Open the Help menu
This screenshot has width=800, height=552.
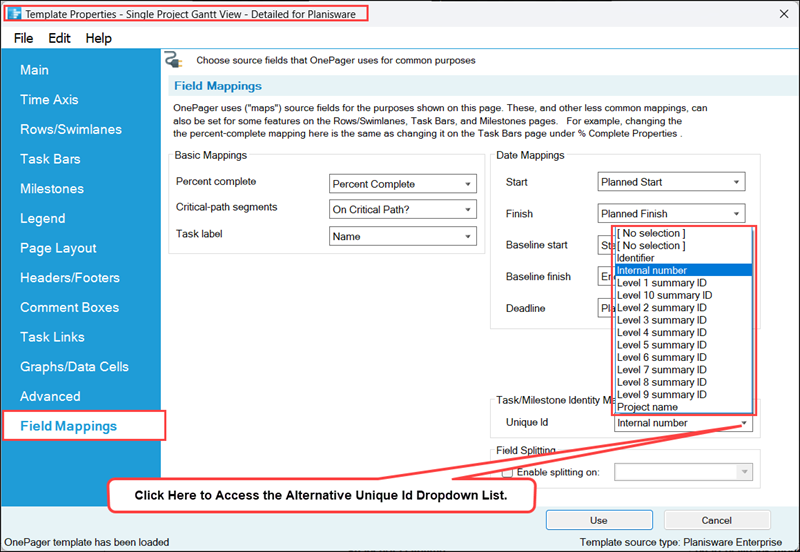pyautogui.click(x=98, y=38)
